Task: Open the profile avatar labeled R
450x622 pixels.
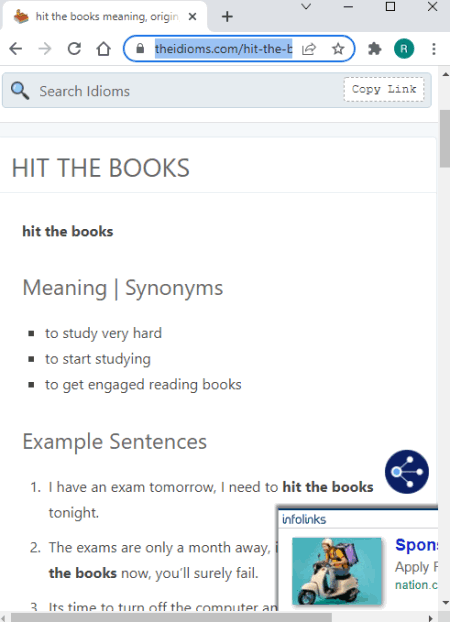Action: click(x=404, y=49)
